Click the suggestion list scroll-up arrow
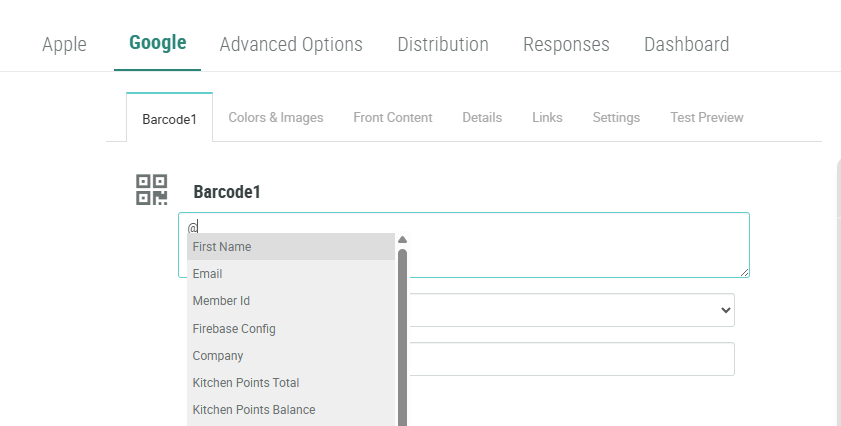Screen dimensions: 841x426 402,240
